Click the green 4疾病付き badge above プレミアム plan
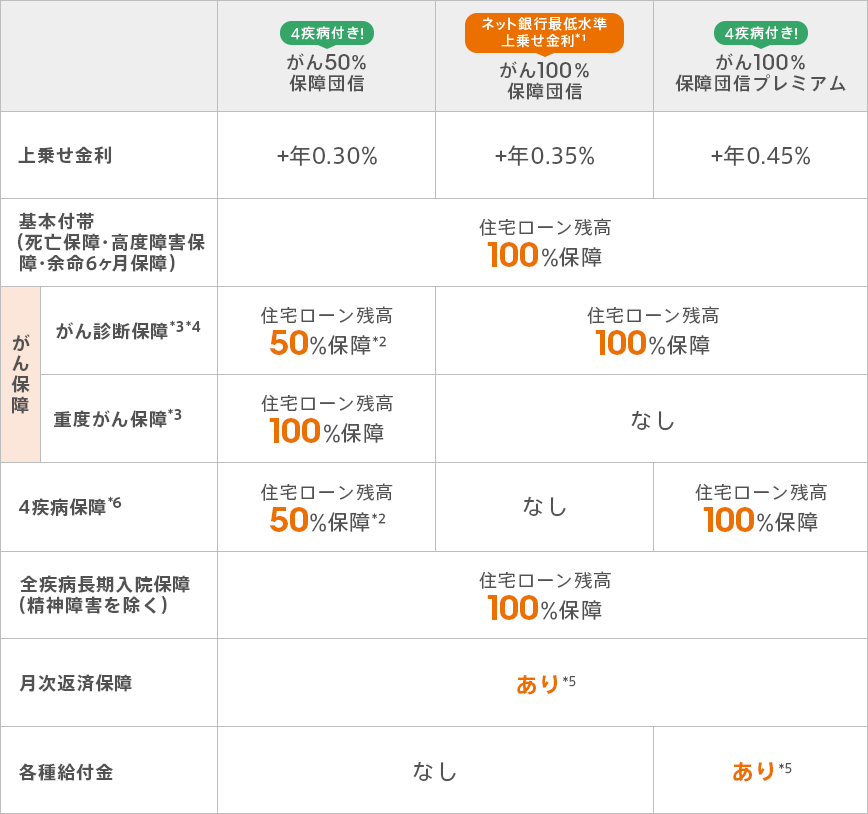Image resolution: width=868 pixels, height=814 pixels. click(x=761, y=33)
